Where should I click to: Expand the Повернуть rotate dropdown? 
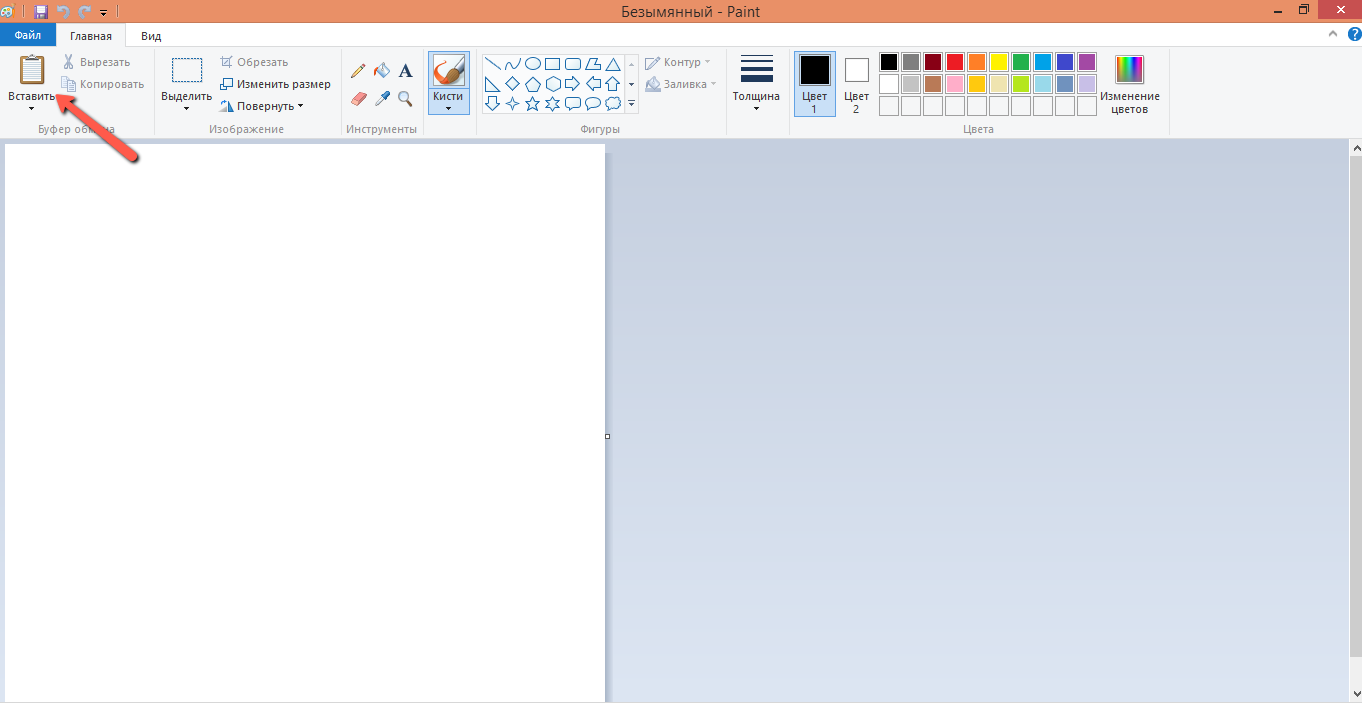coord(263,106)
